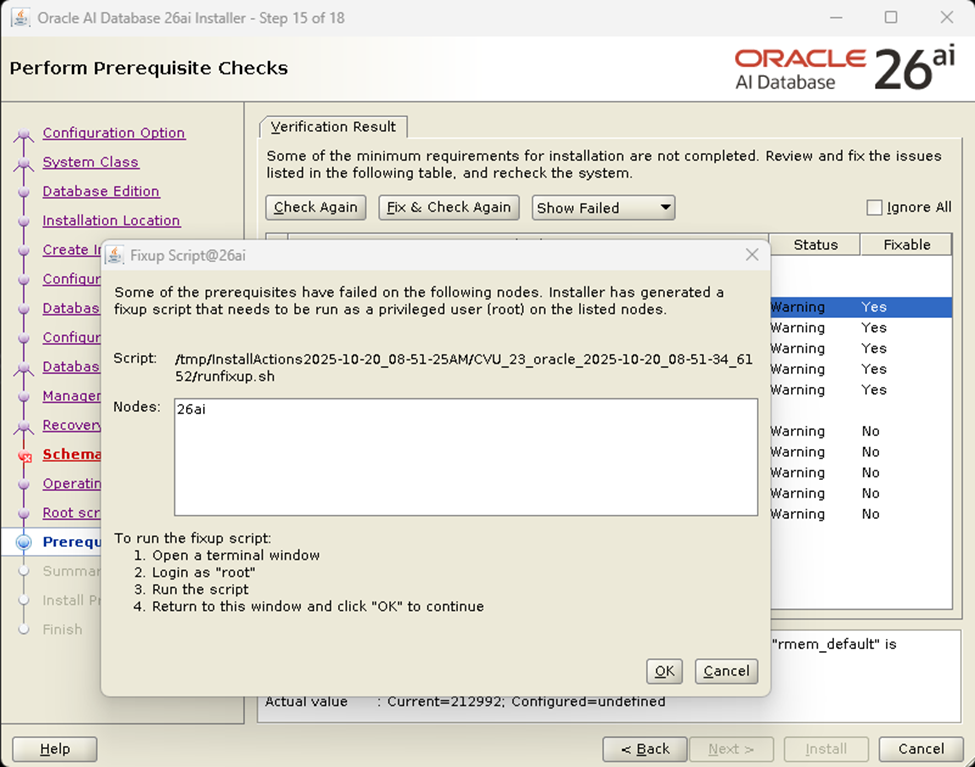Click the Schema step marked with error

coord(72,455)
